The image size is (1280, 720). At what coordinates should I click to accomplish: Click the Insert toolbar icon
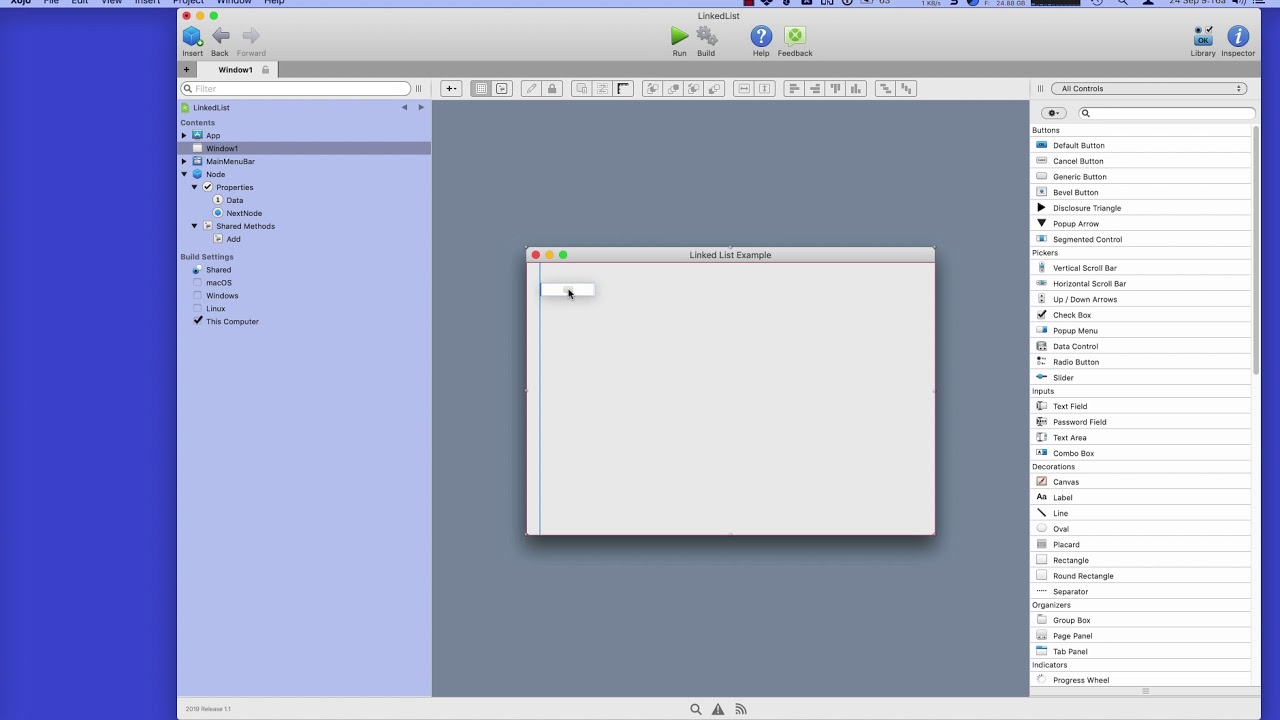point(192,37)
